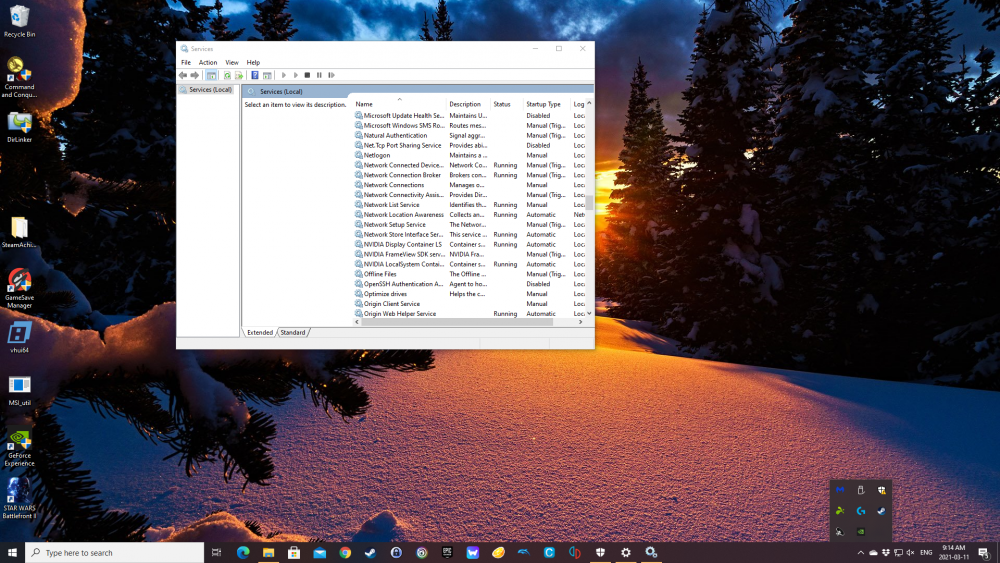The height and width of the screenshot is (563, 1000).
Task: Click the Restart Service toolbar icon
Action: pyautogui.click(x=332, y=75)
